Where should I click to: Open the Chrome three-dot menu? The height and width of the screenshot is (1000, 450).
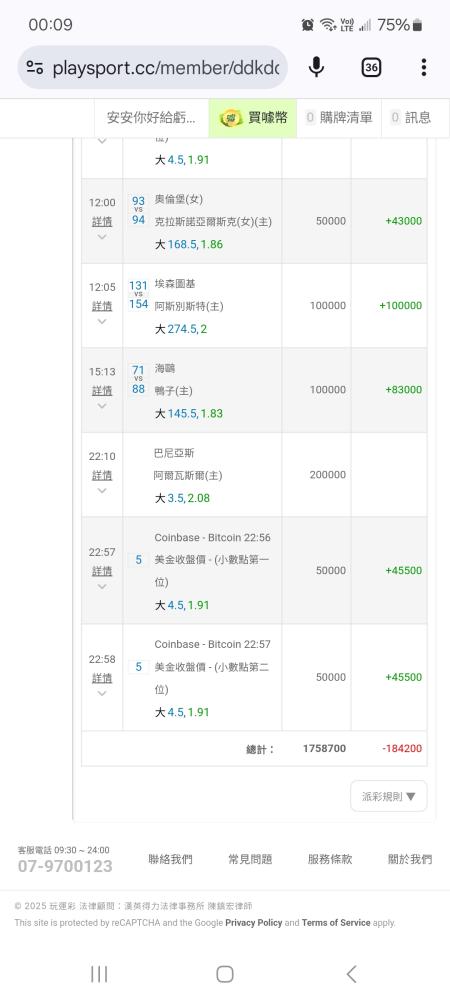[423, 67]
